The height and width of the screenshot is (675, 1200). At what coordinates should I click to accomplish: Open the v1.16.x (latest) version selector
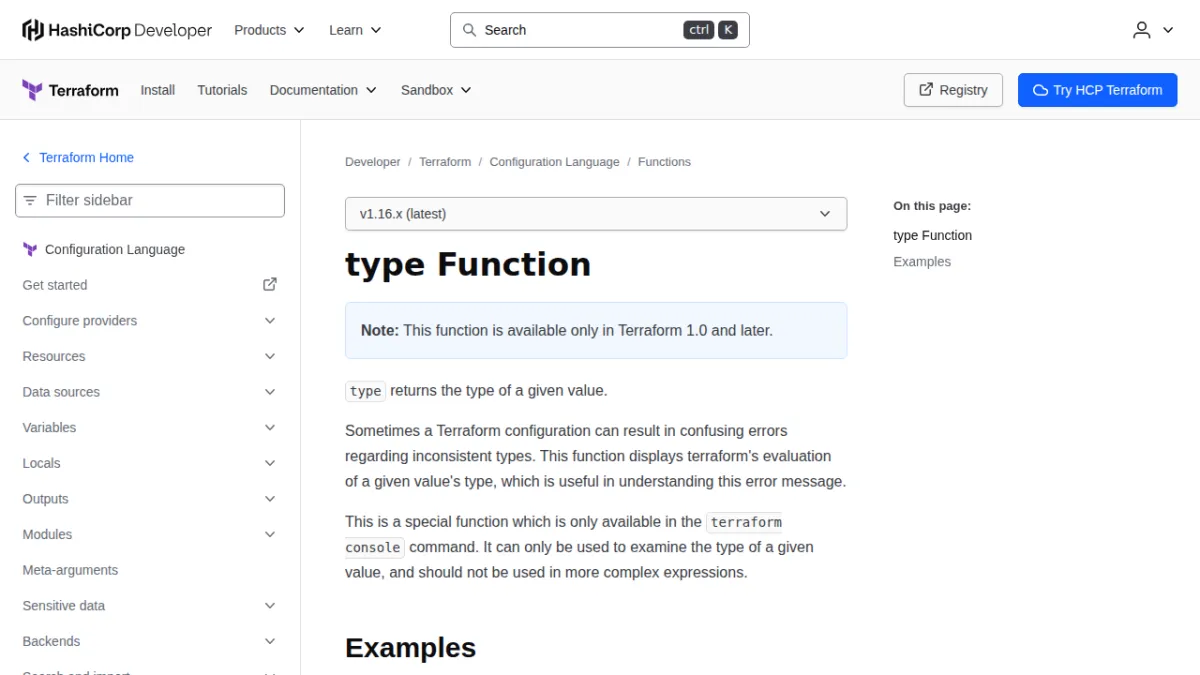click(596, 214)
